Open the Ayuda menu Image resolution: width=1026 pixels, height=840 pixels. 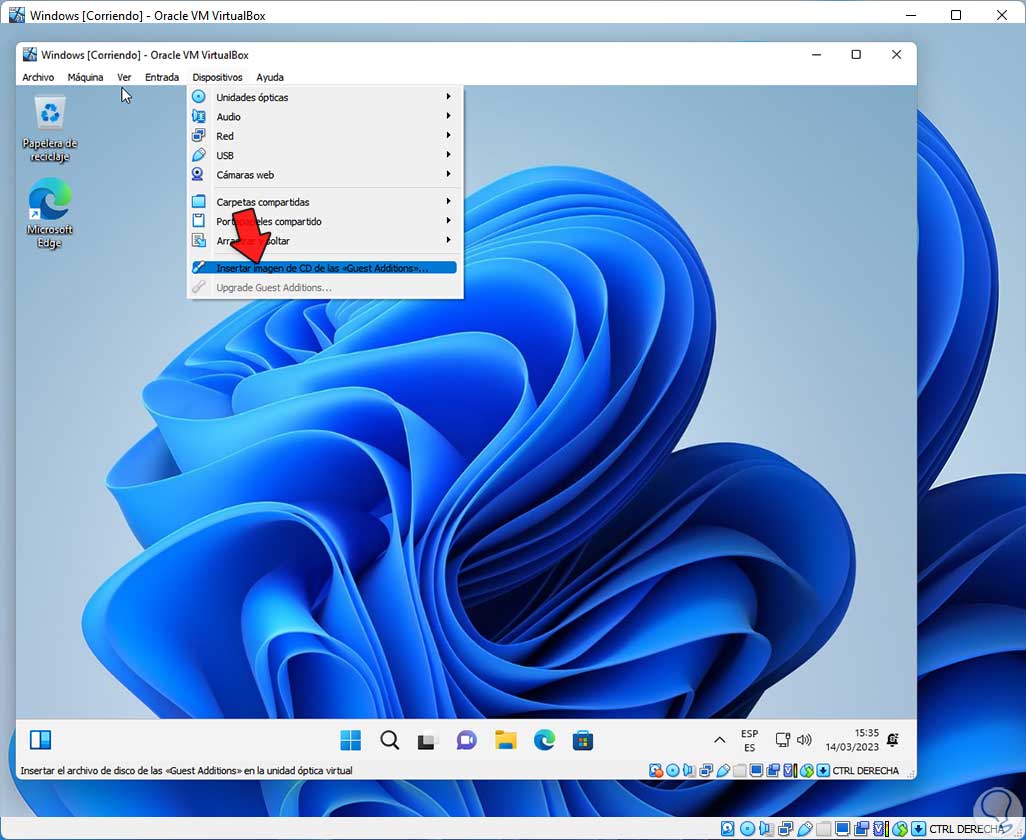(x=270, y=77)
